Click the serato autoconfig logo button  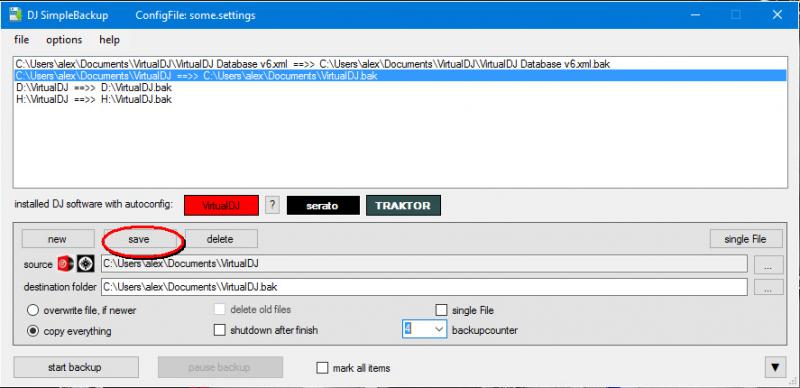pyautogui.click(x=323, y=206)
